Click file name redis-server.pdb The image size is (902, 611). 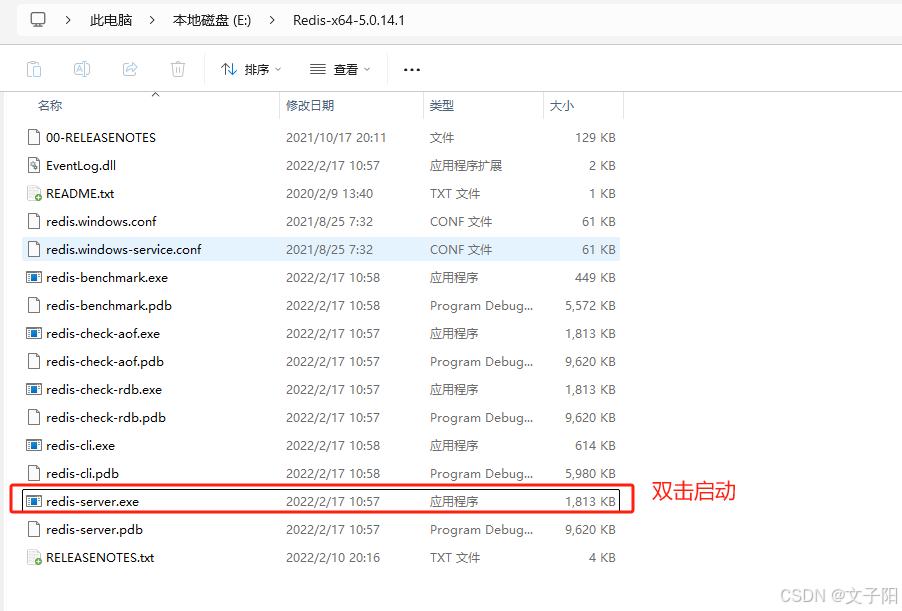tap(94, 530)
